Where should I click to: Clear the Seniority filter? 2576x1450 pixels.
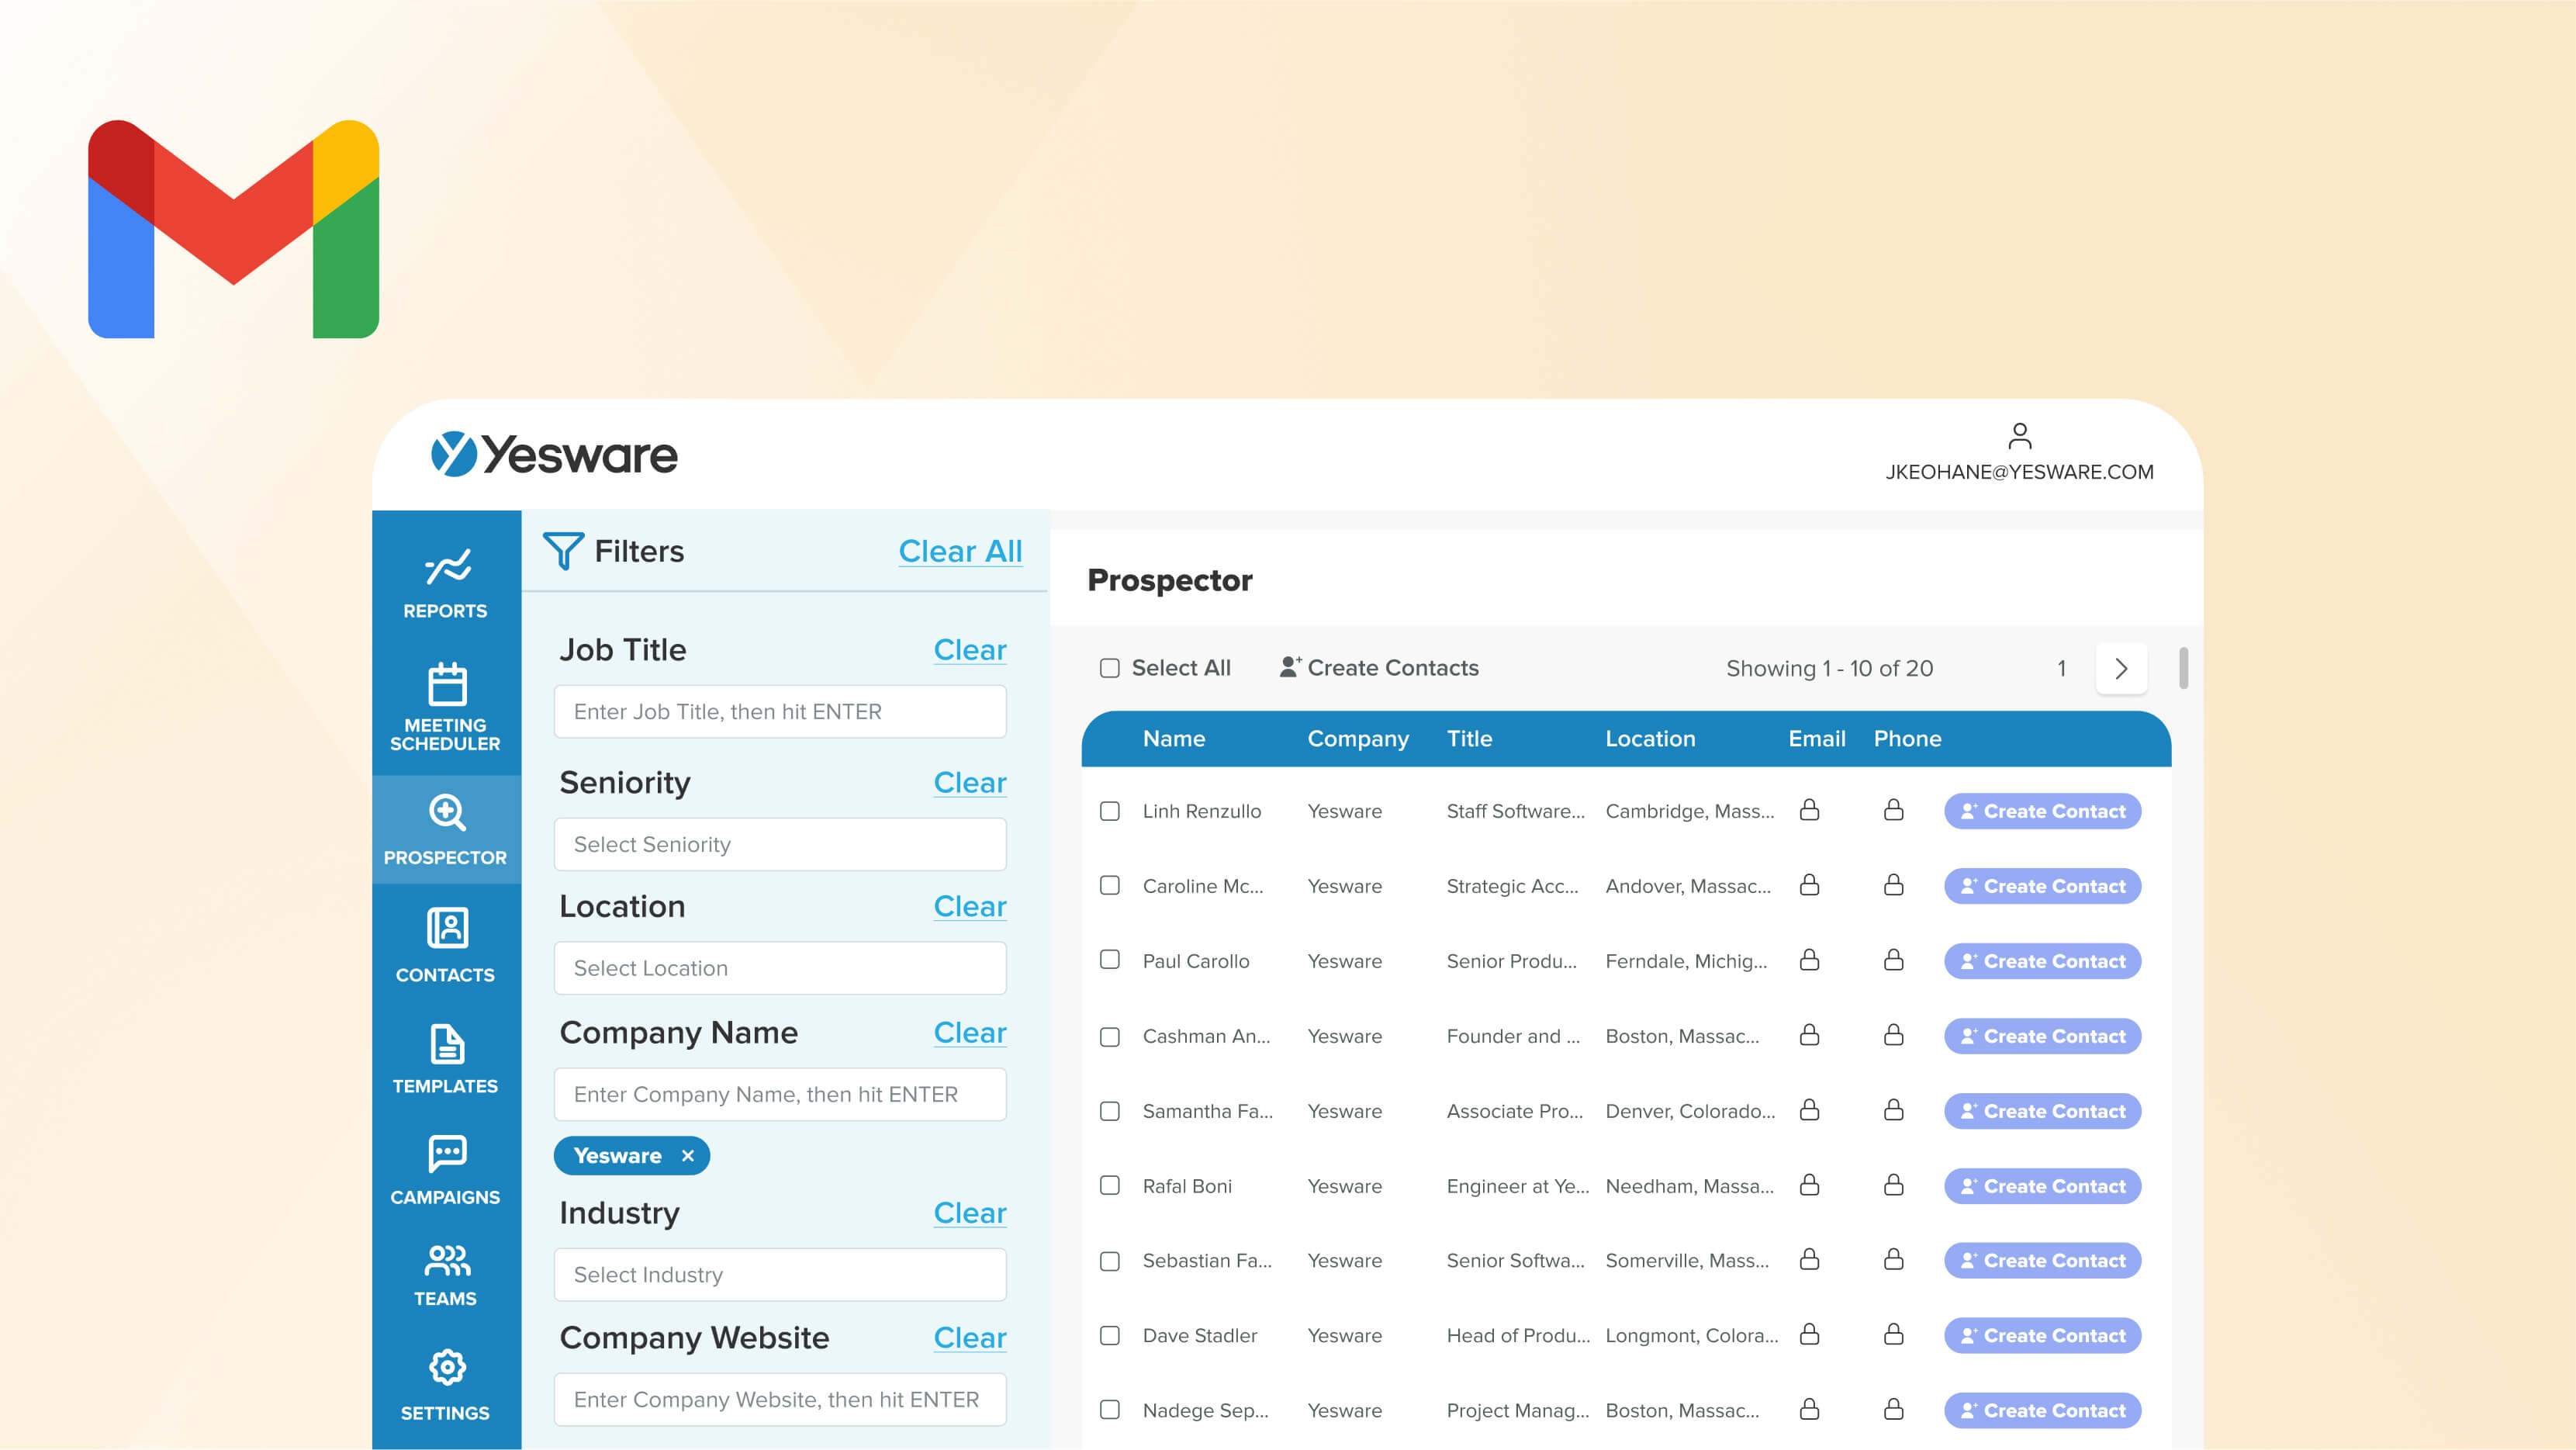tap(970, 783)
